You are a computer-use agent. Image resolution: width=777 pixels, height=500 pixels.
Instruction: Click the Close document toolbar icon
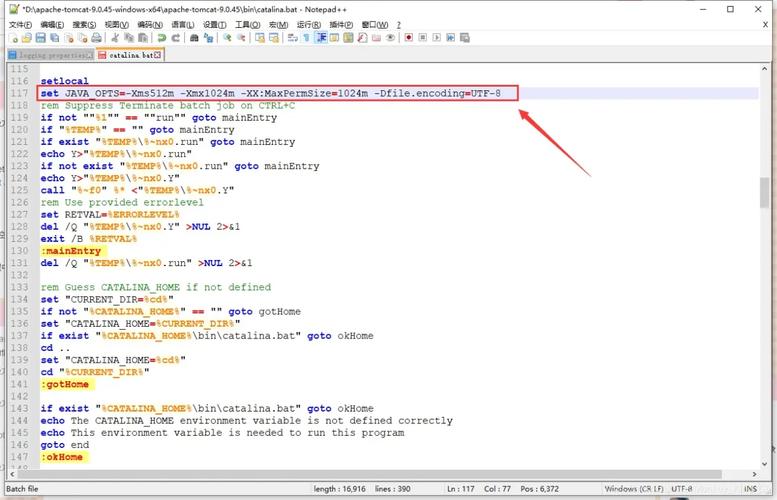[69, 38]
